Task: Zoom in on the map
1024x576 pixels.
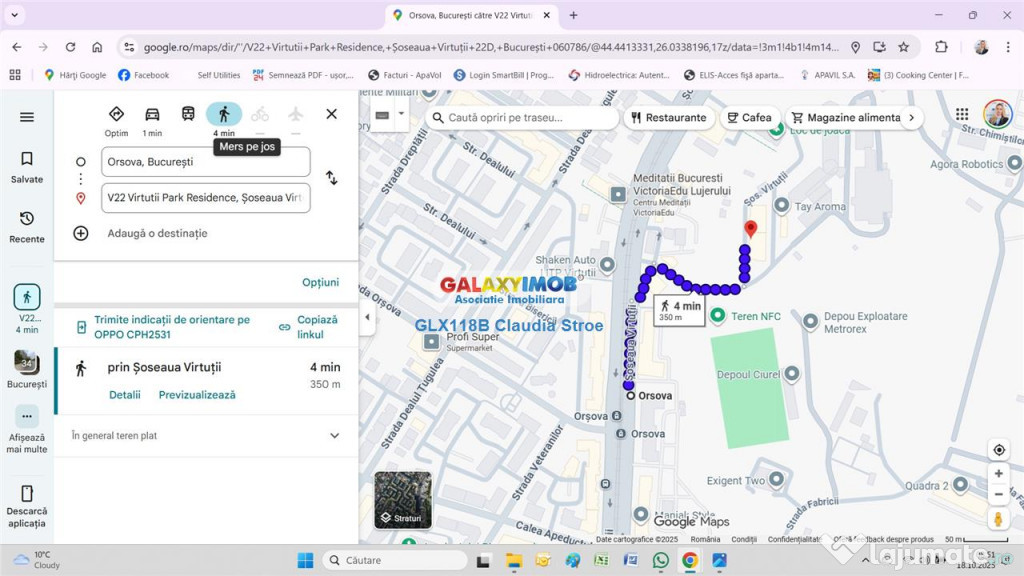Action: tap(998, 473)
